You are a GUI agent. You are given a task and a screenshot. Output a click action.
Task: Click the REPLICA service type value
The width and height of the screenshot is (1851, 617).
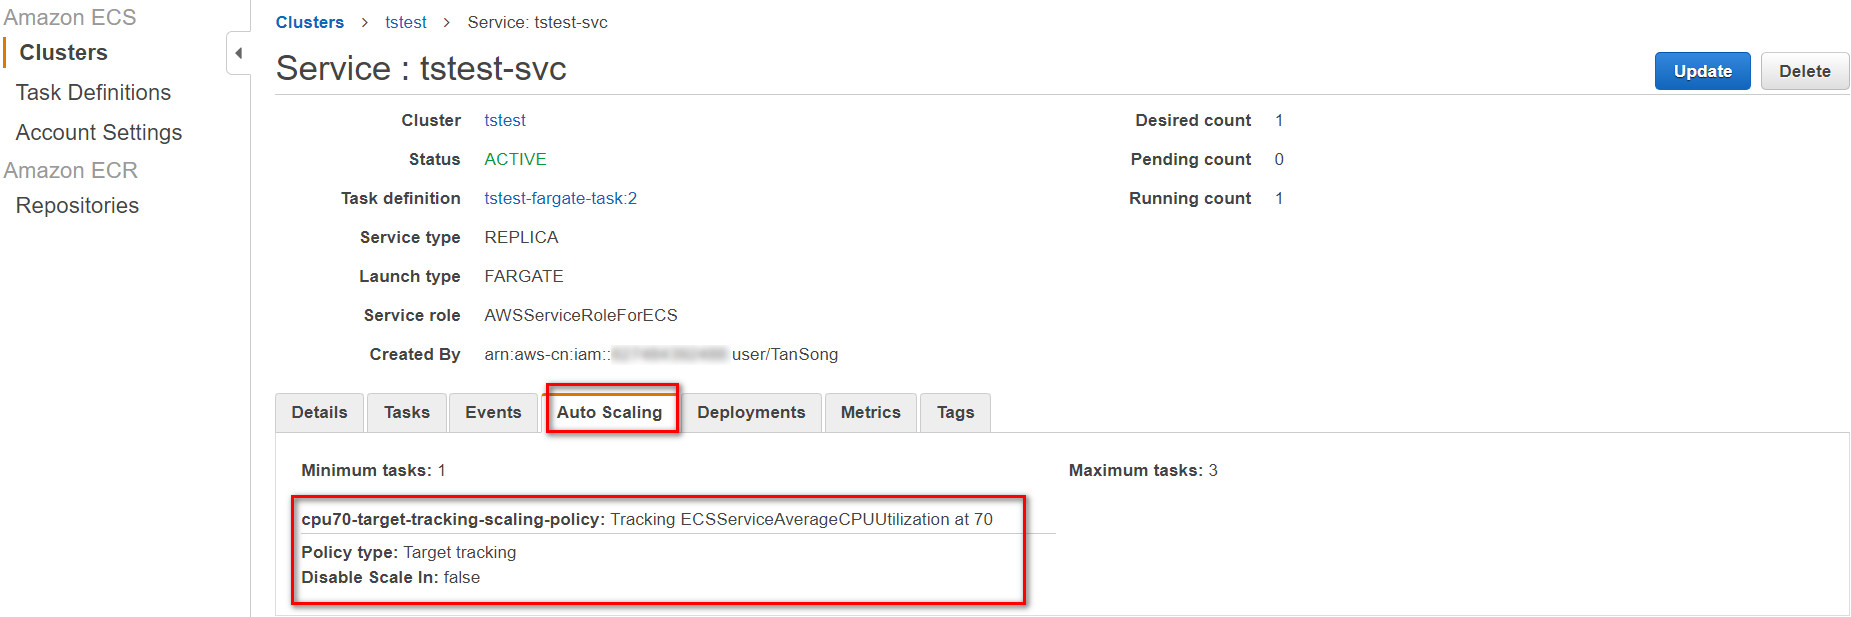pos(521,237)
